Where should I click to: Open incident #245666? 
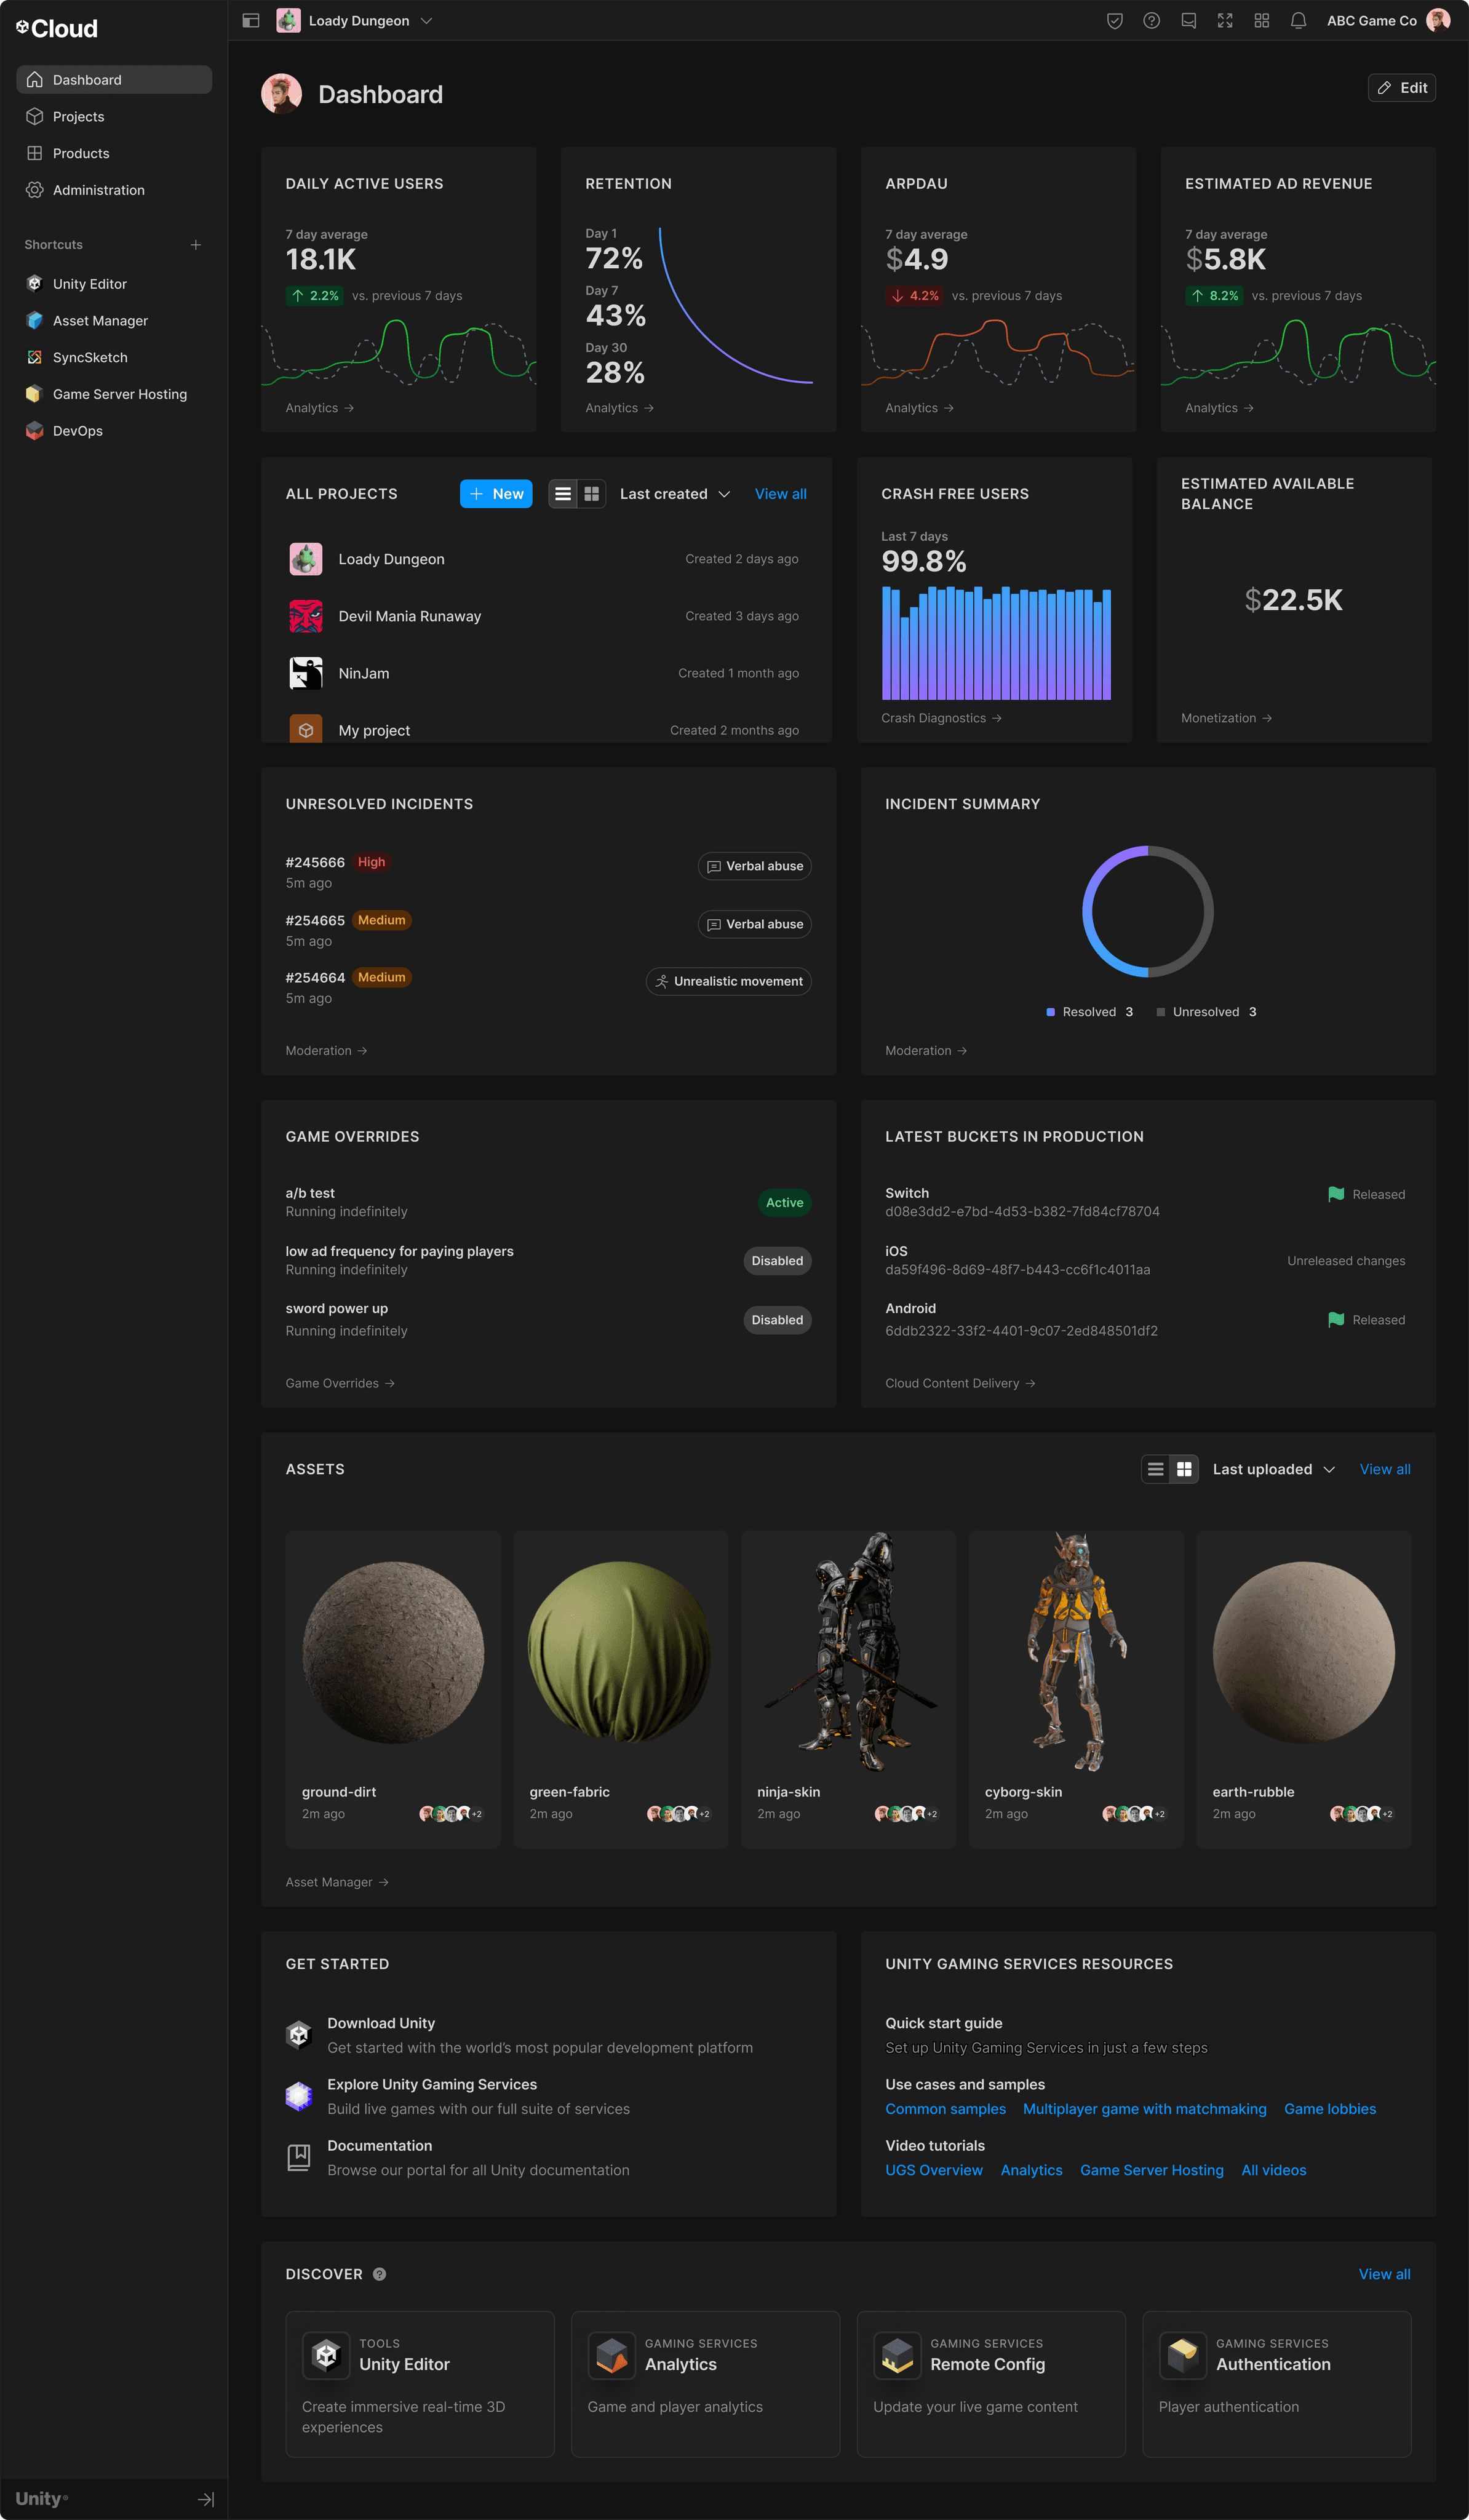[315, 862]
